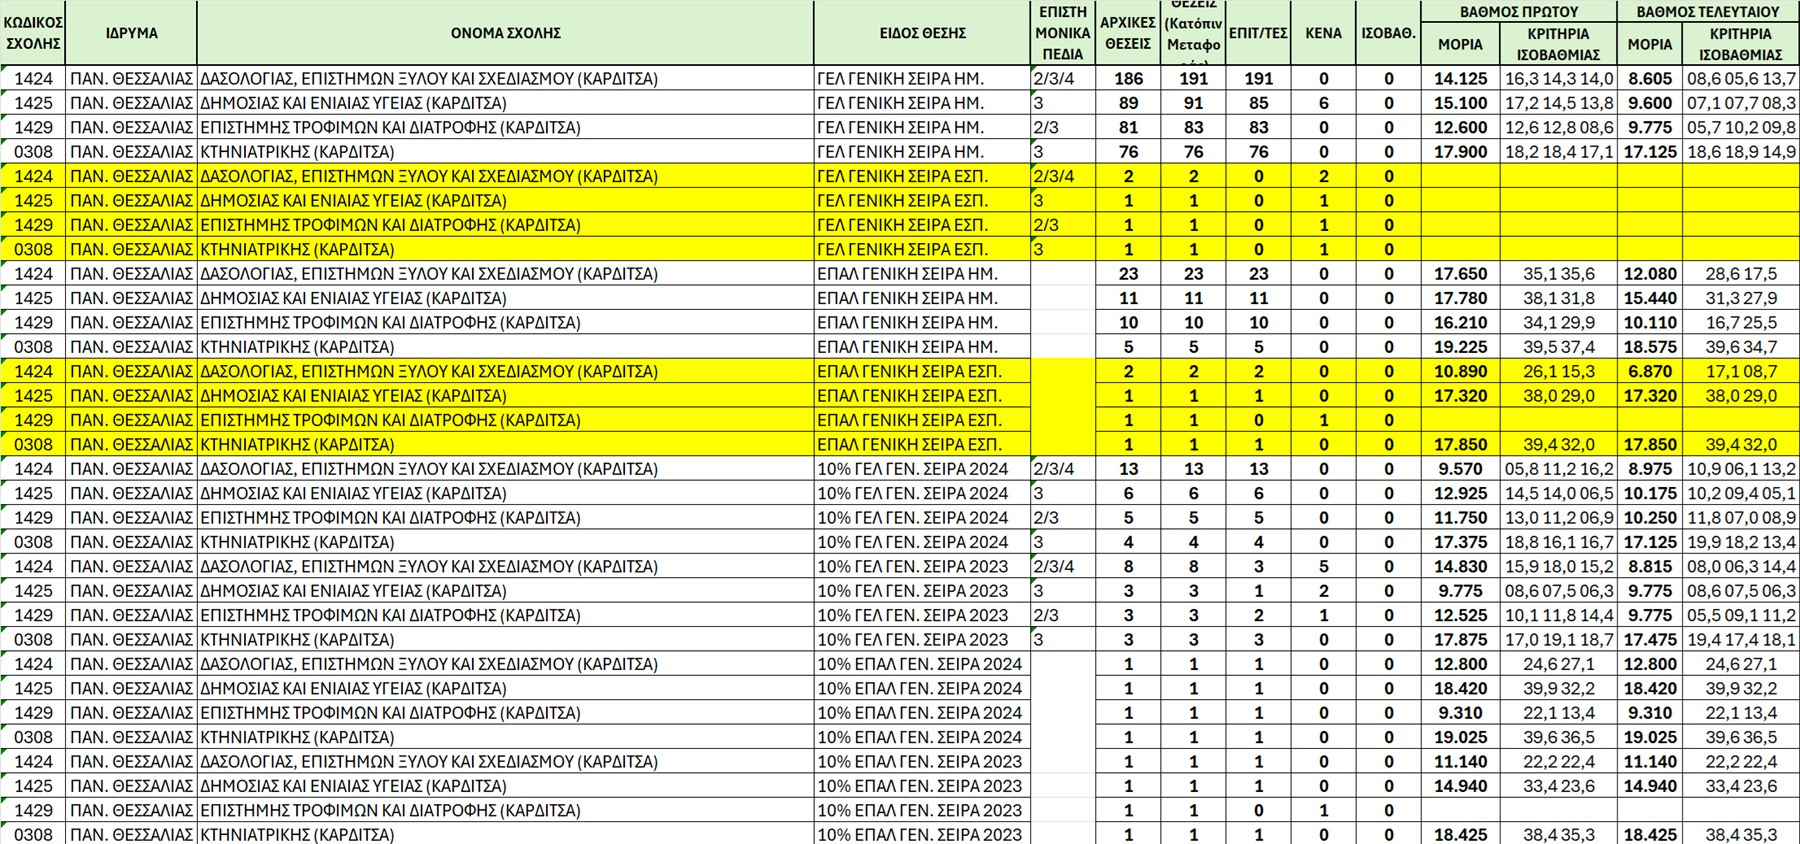Select the successful candidates cell 85
Screen dimensions: 1800x844
click(1258, 103)
